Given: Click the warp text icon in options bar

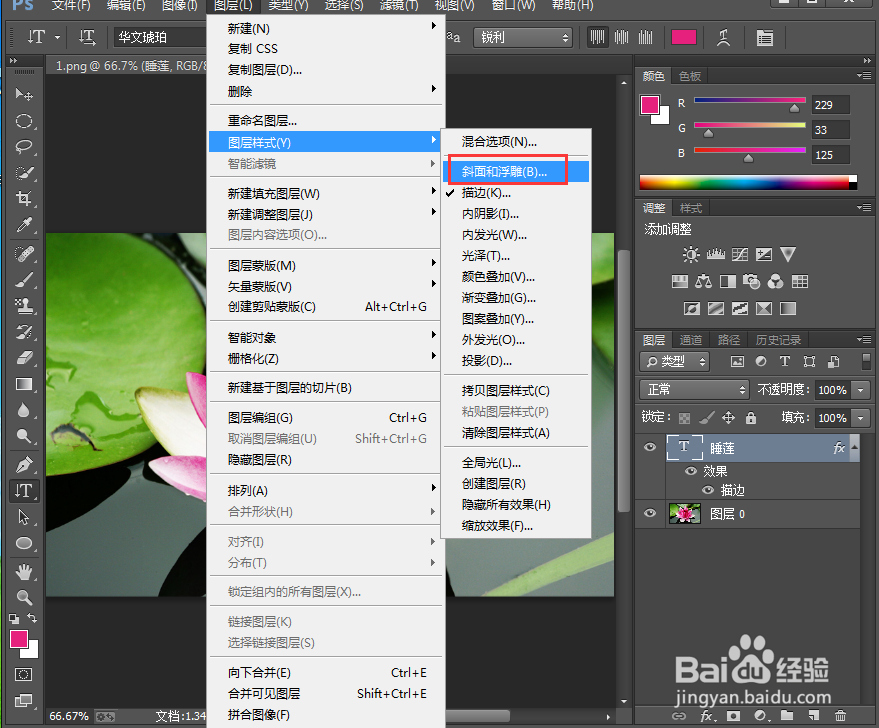Looking at the screenshot, I should pyautogui.click(x=725, y=37).
